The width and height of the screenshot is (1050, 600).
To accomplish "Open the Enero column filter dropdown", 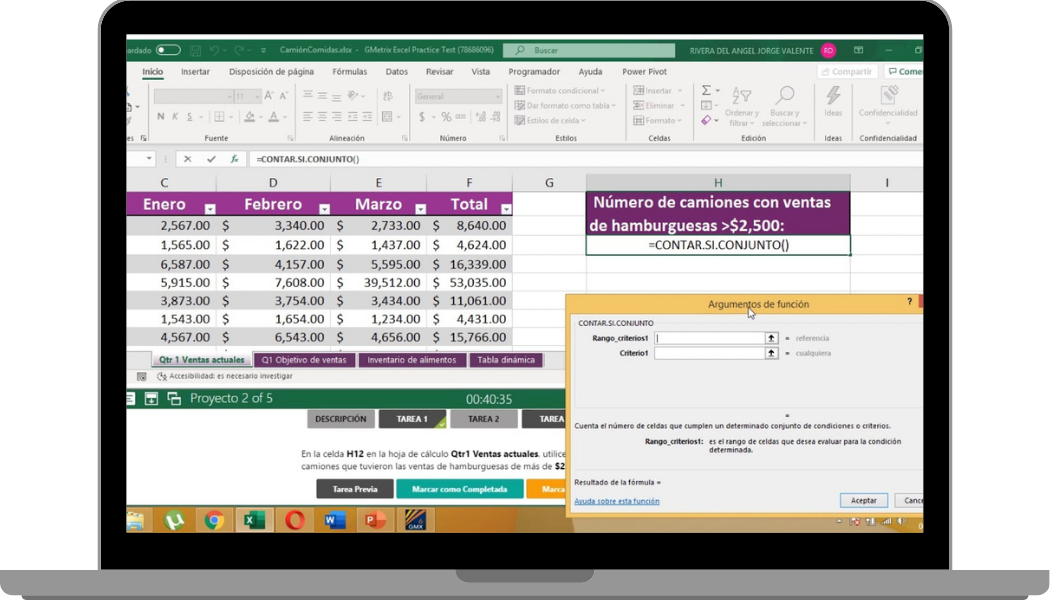I will point(210,209).
